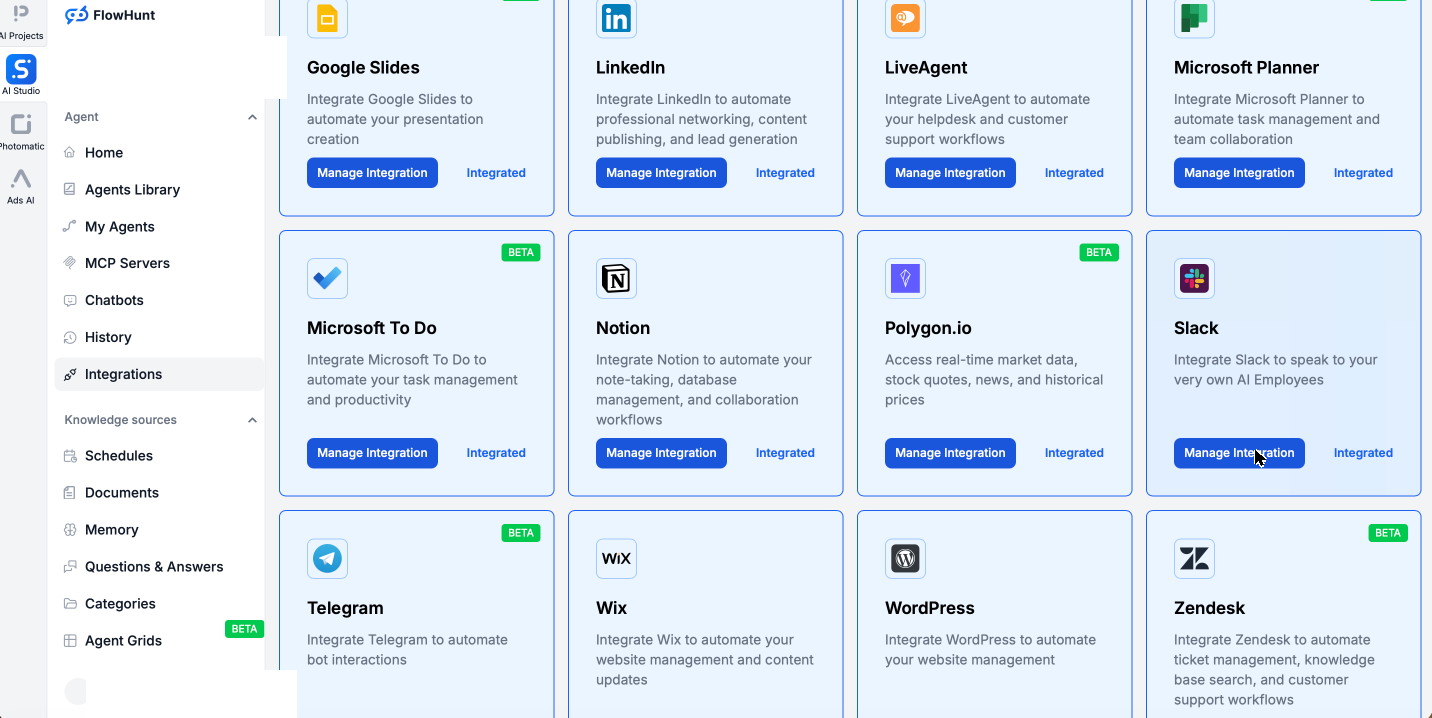This screenshot has height=718, width=1432.
Task: Click the Telegram logo icon
Action: [x=327, y=559]
